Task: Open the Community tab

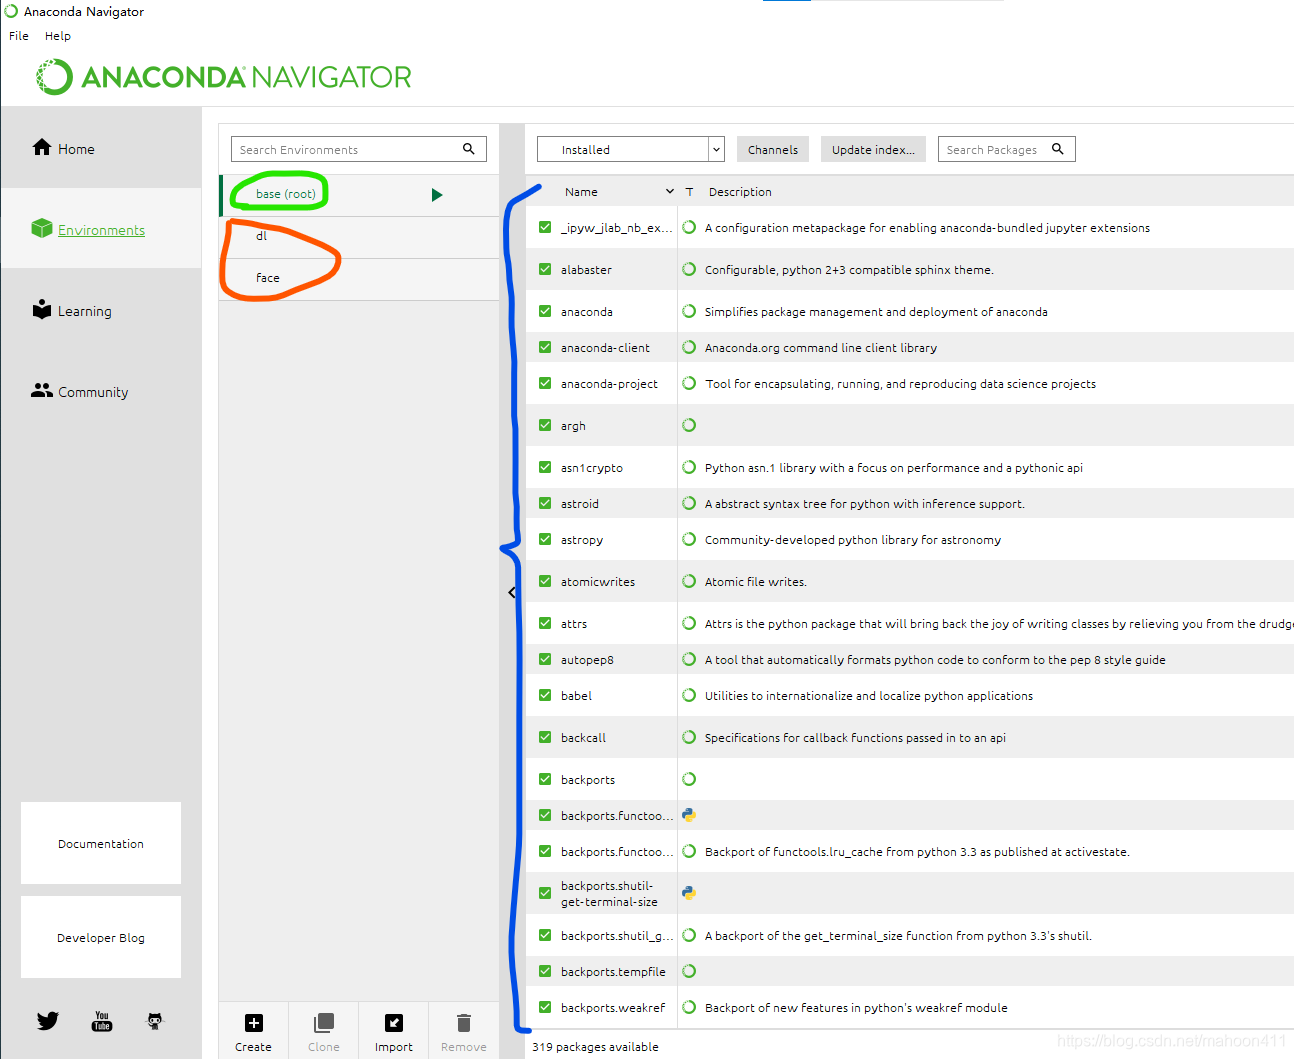Action: pos(101,392)
